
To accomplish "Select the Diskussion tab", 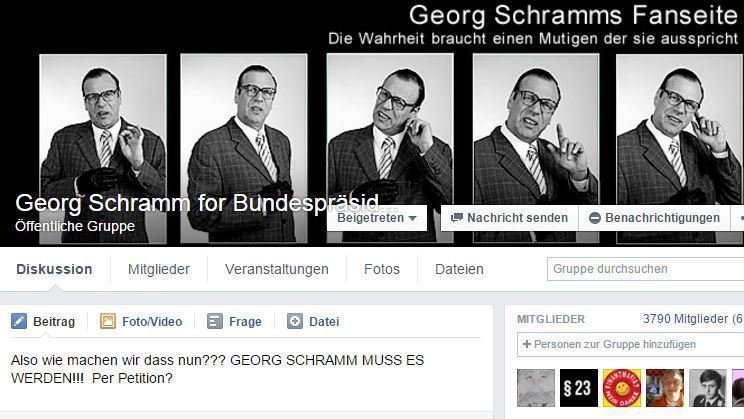I will (x=55, y=269).
